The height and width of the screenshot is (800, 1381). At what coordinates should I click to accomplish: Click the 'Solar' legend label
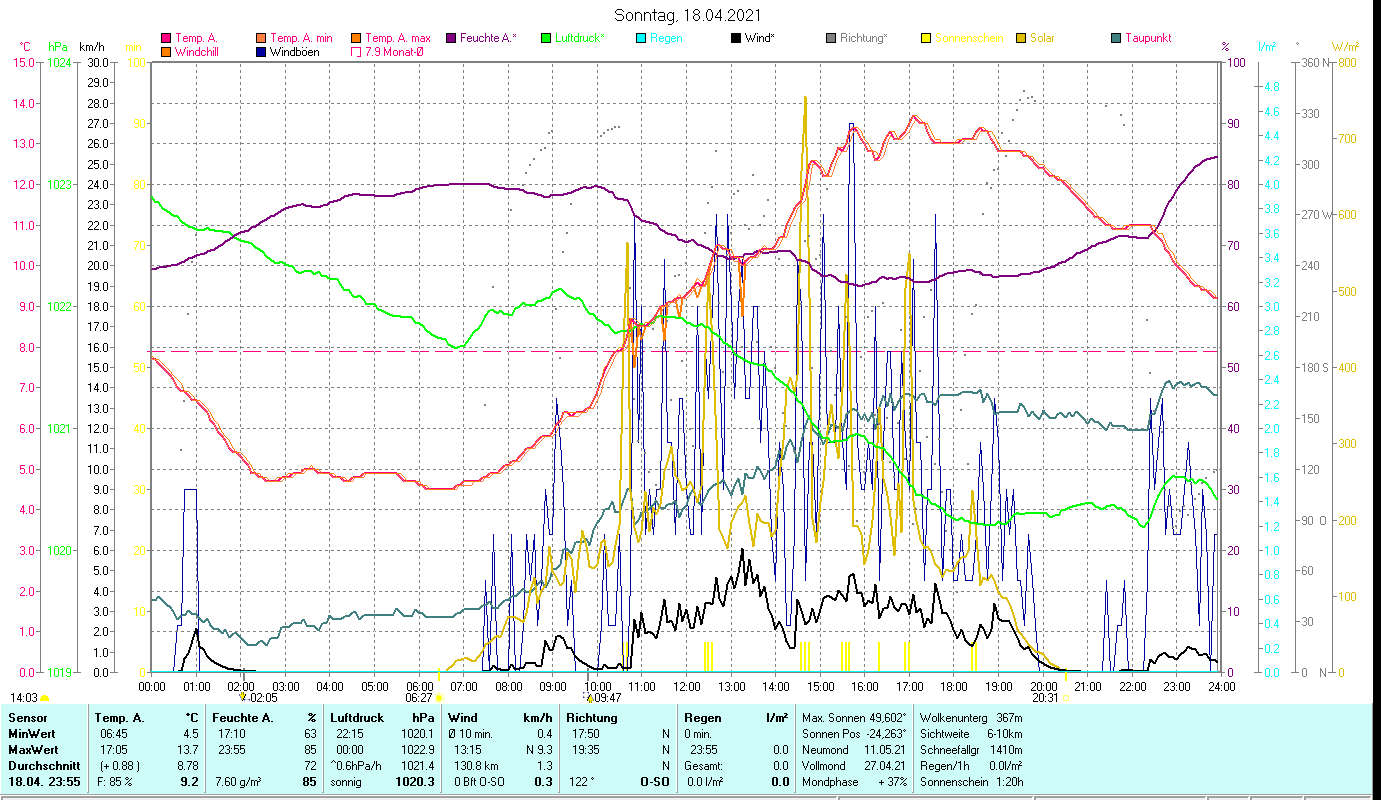click(x=1042, y=38)
